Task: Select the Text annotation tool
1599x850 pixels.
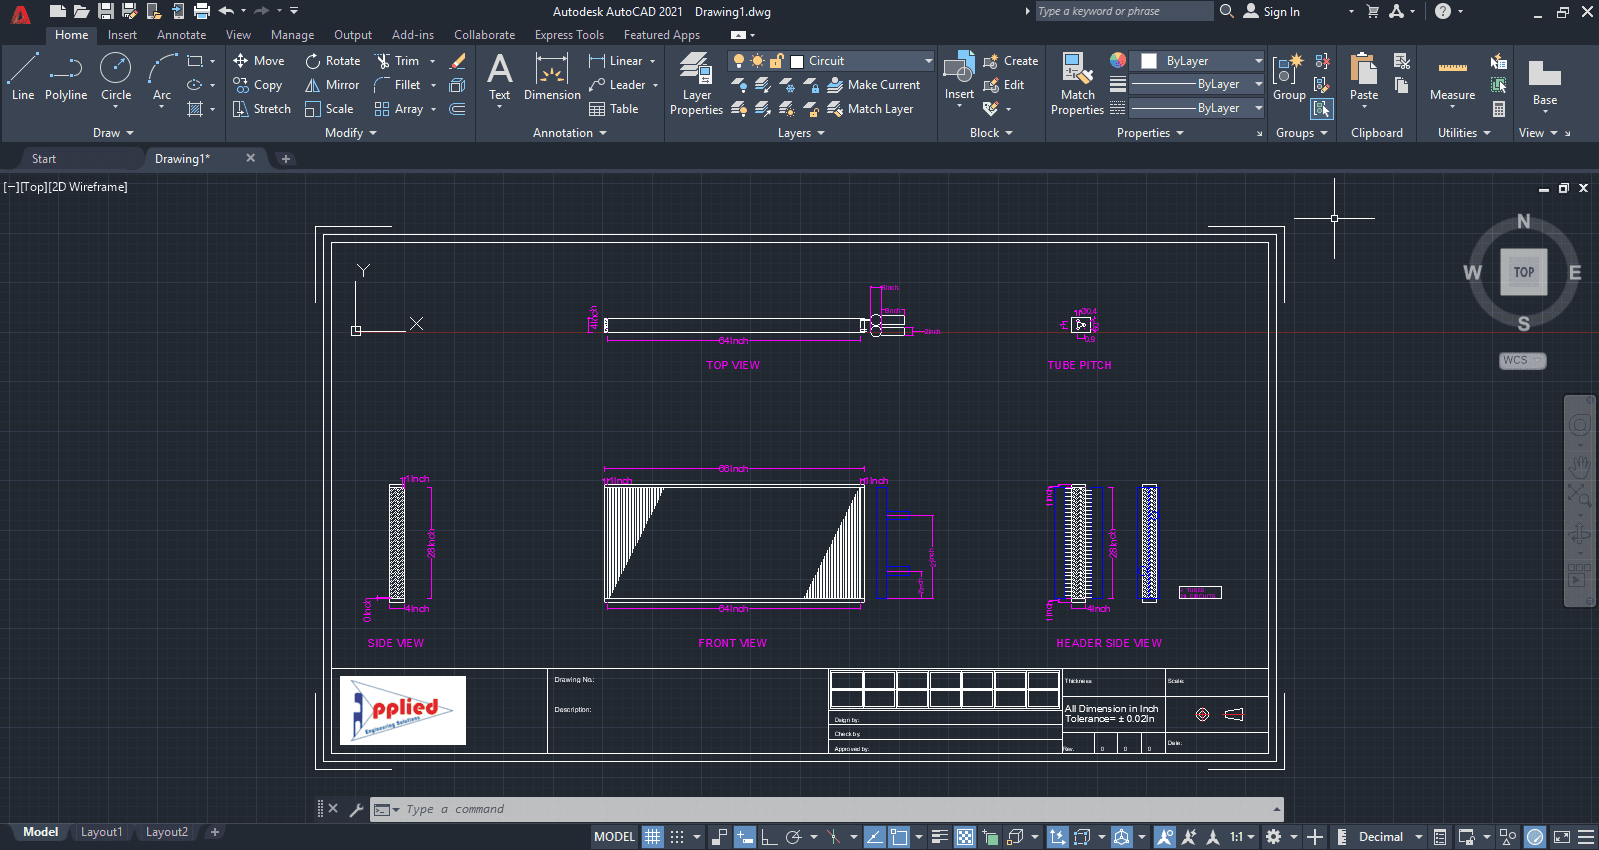Action: point(499,77)
